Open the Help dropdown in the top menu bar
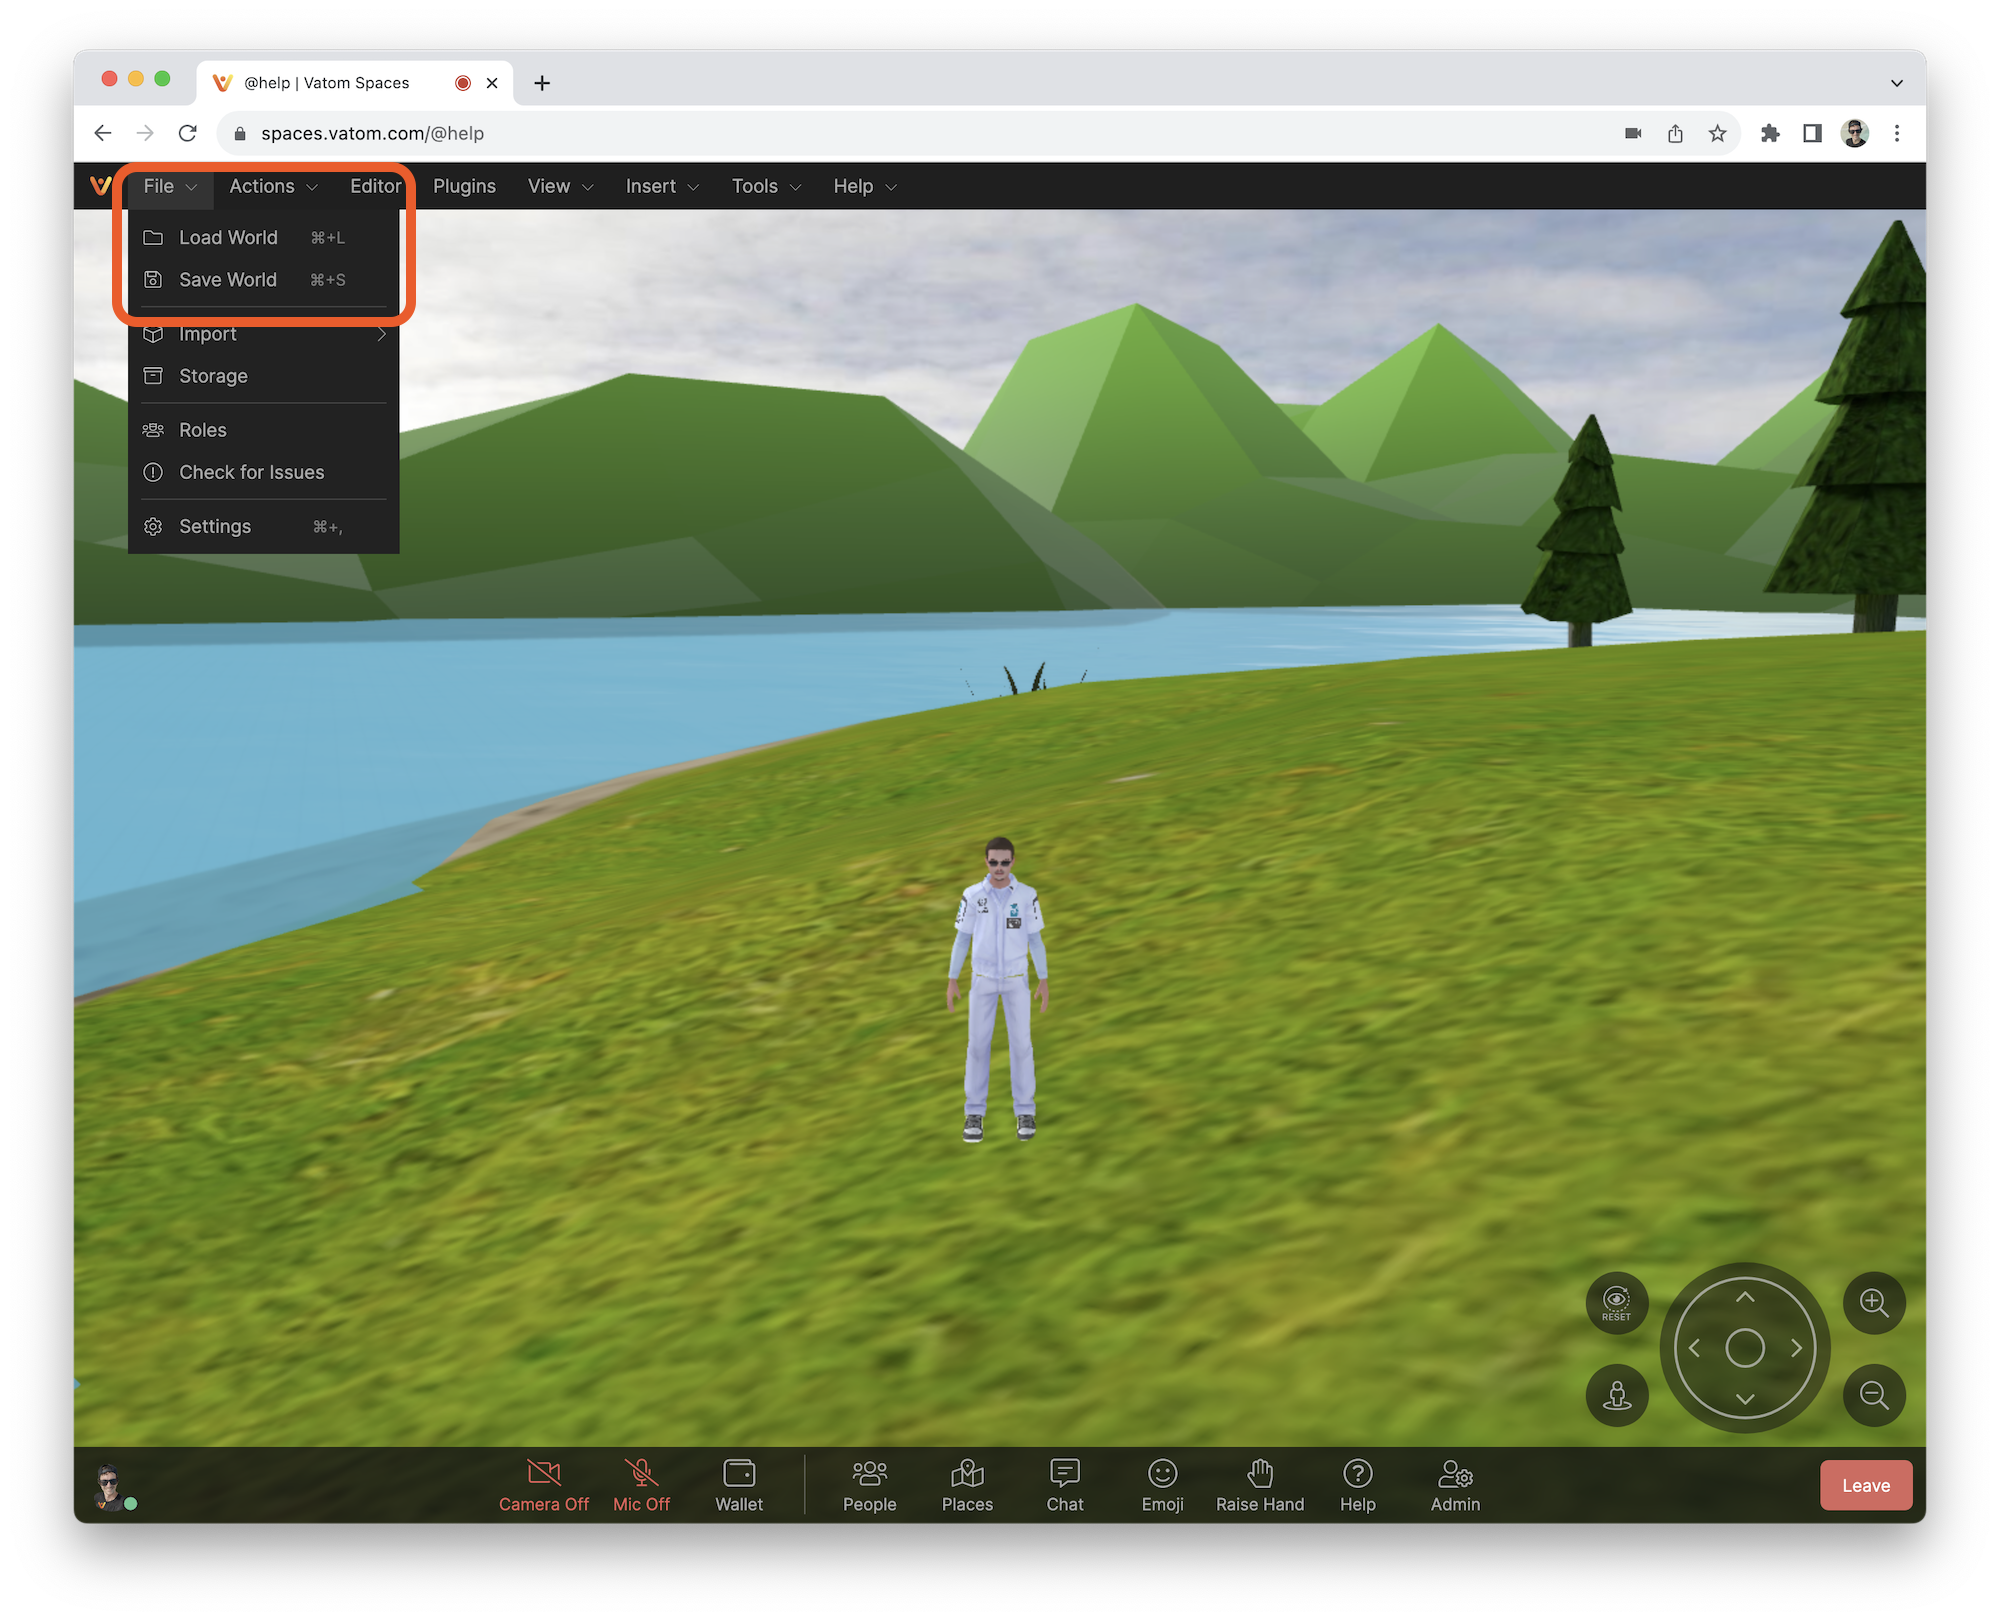The height and width of the screenshot is (1621, 2000). 865,186
